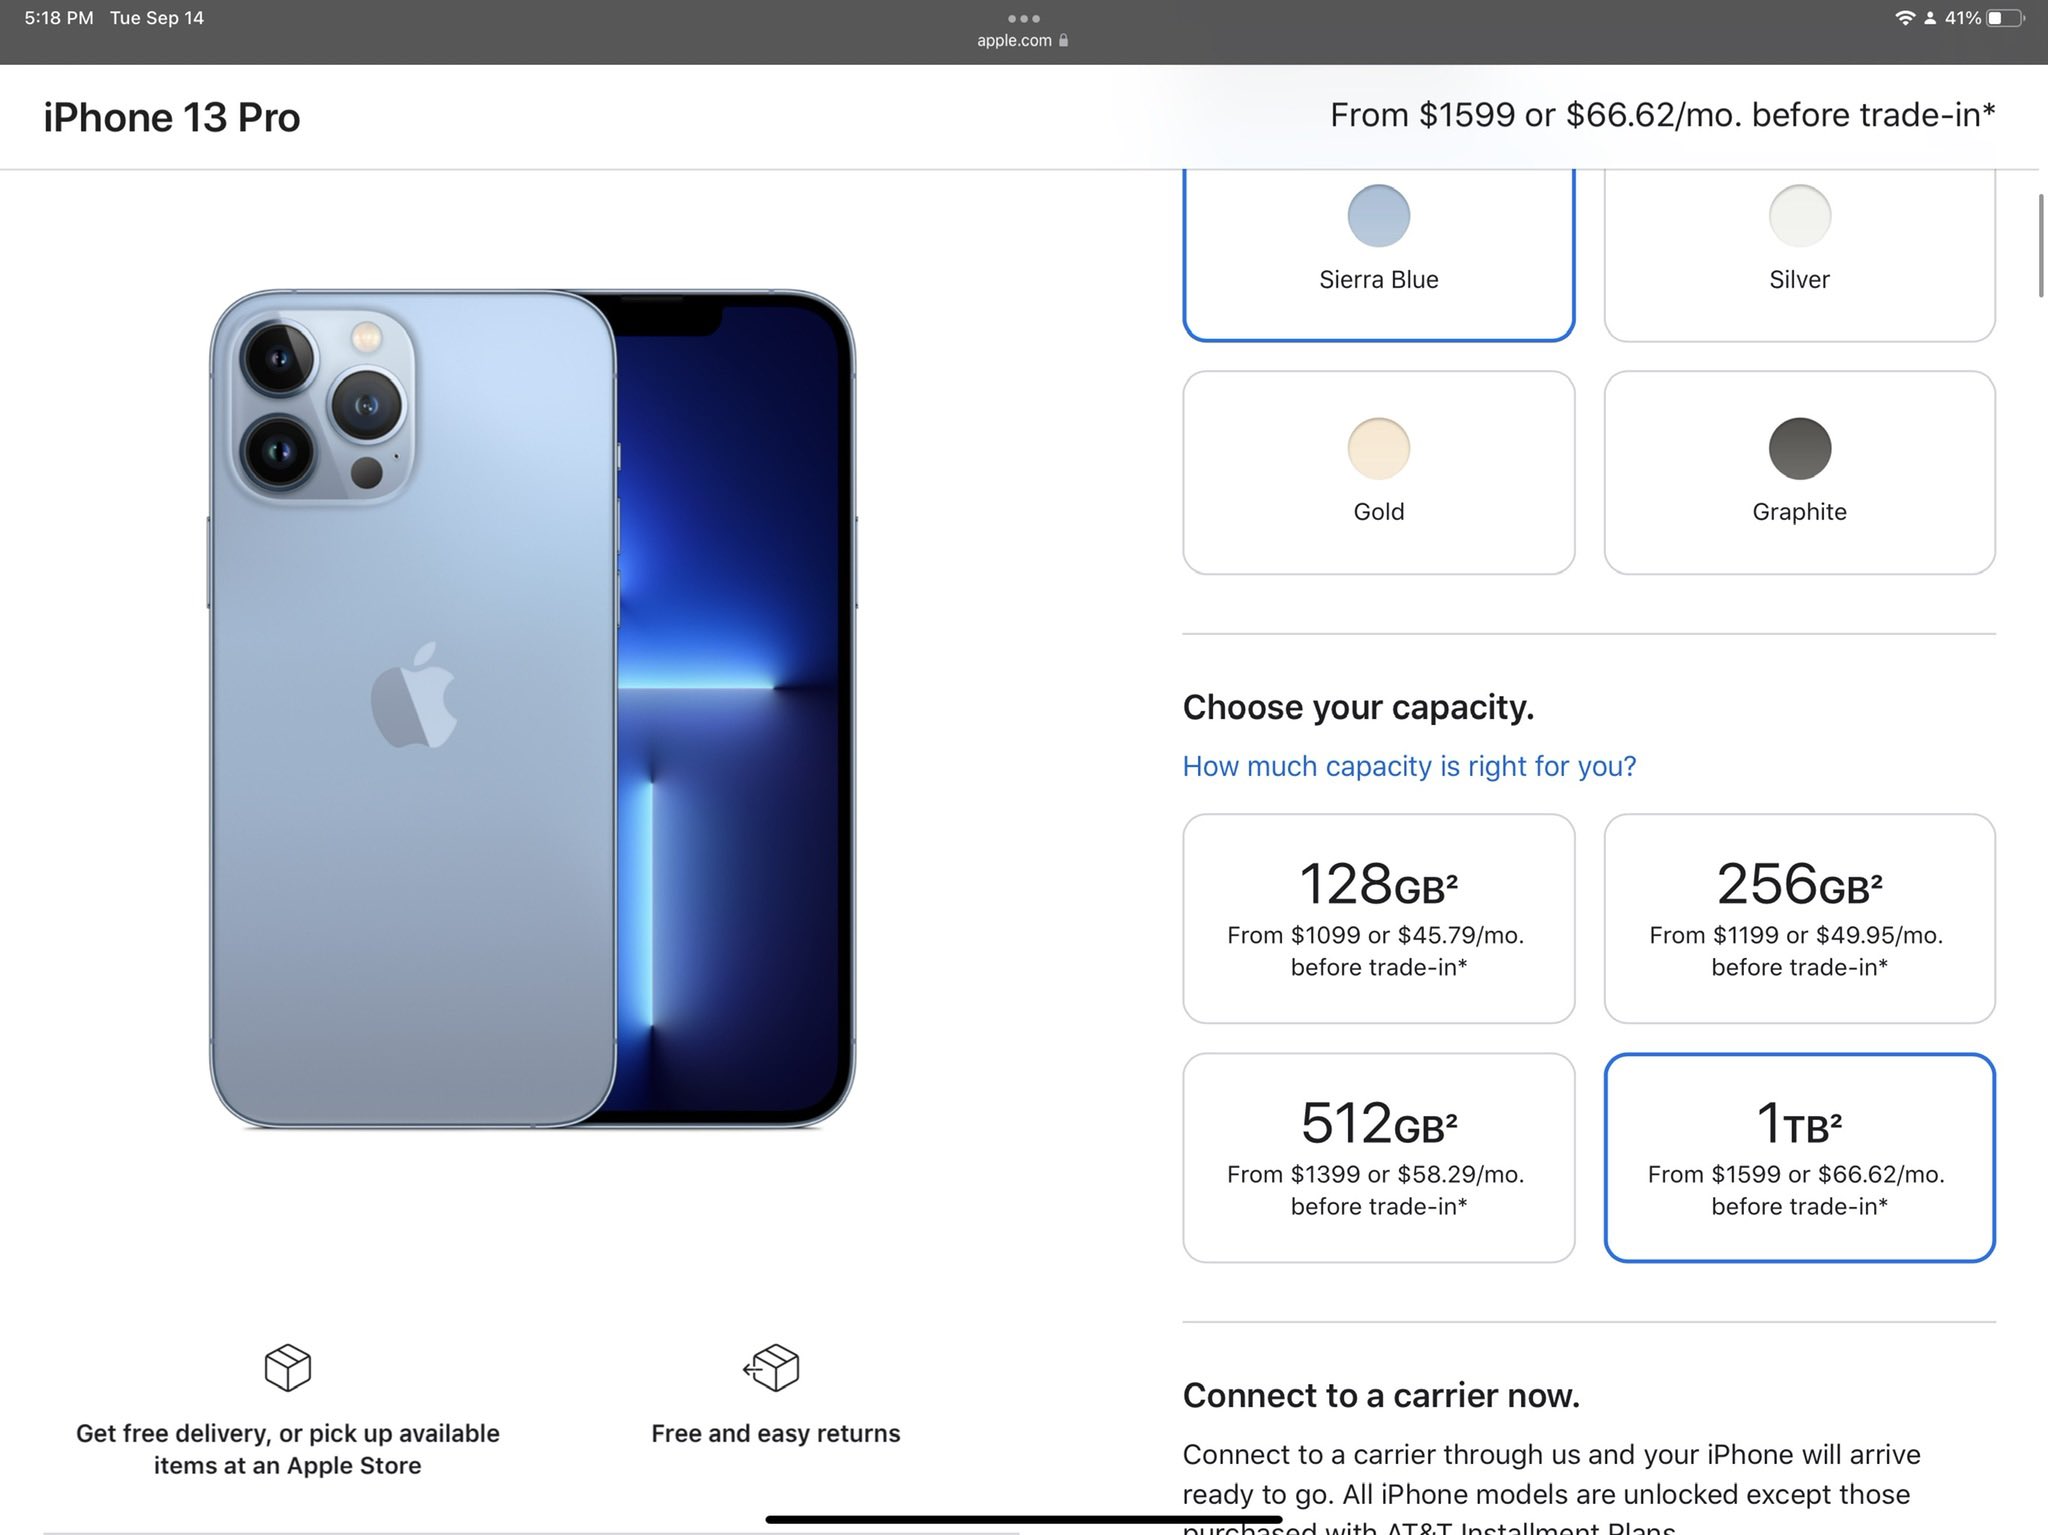Select Silver color option
This screenshot has height=1535, width=2048.
1798,242
